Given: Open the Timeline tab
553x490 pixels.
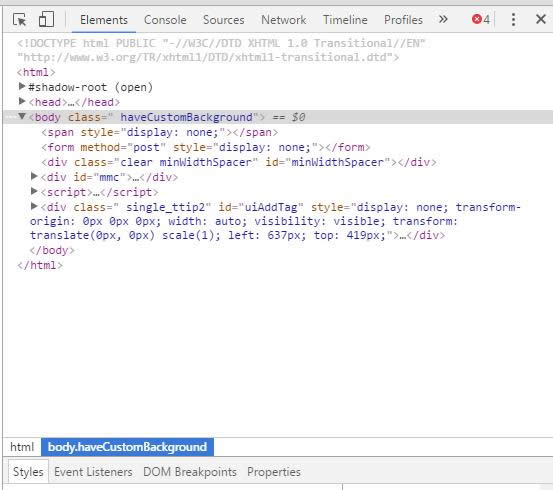Looking at the screenshot, I should 345,20.
